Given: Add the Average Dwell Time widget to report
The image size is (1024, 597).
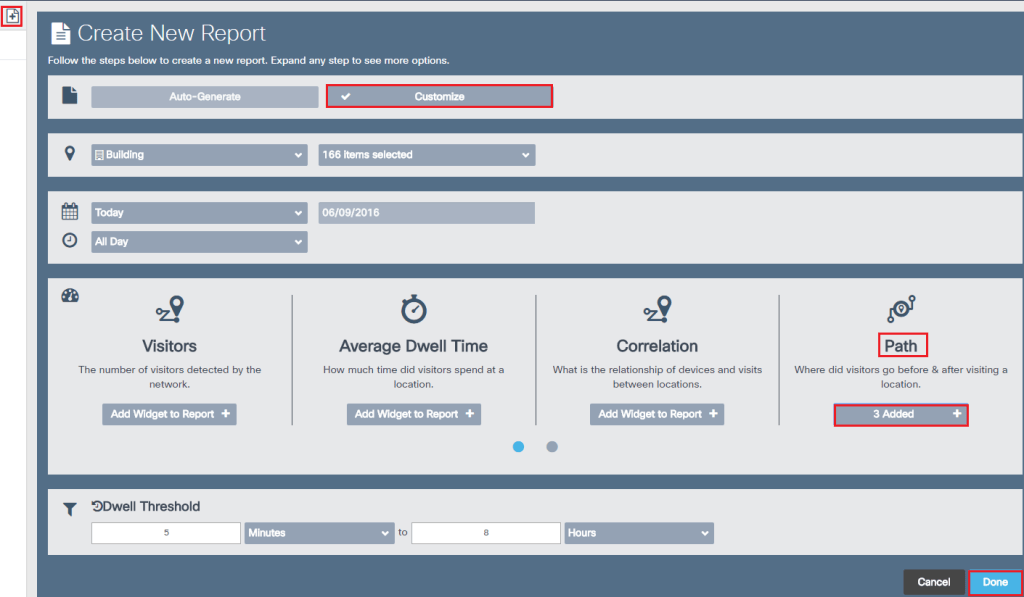Looking at the screenshot, I should (x=413, y=414).
